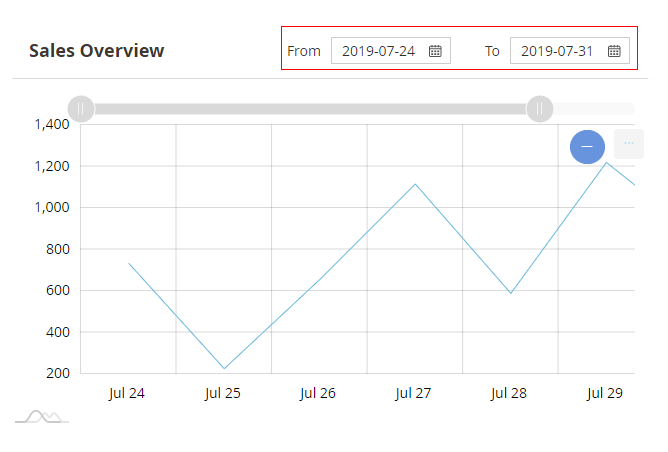Click the blue zoom-out minus button
Viewport: 668px width, 452px height.
(587, 147)
